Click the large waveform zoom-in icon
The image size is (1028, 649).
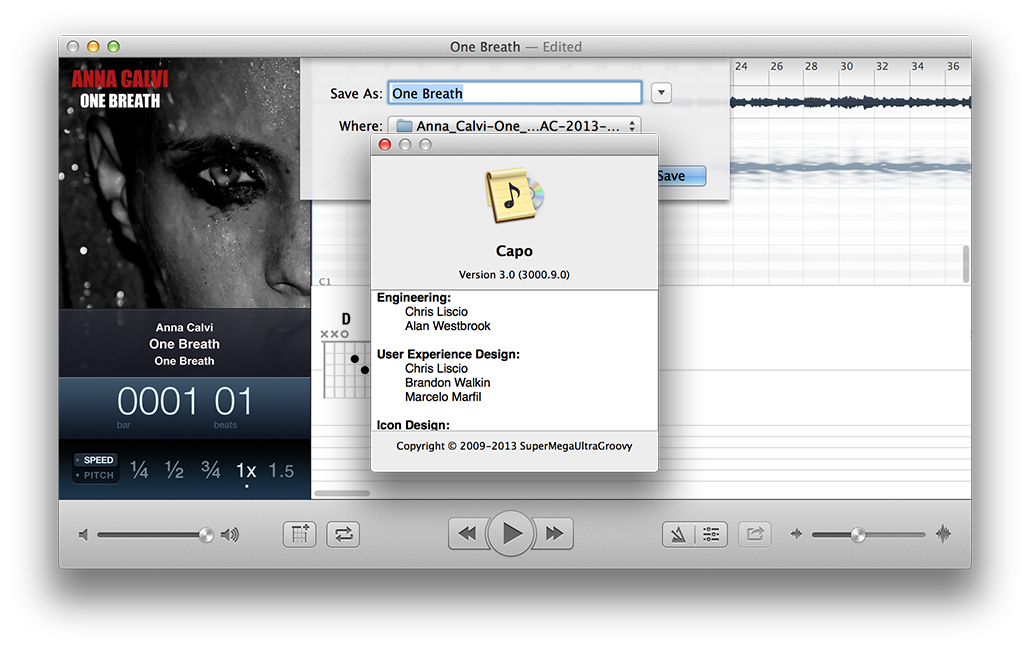point(943,534)
